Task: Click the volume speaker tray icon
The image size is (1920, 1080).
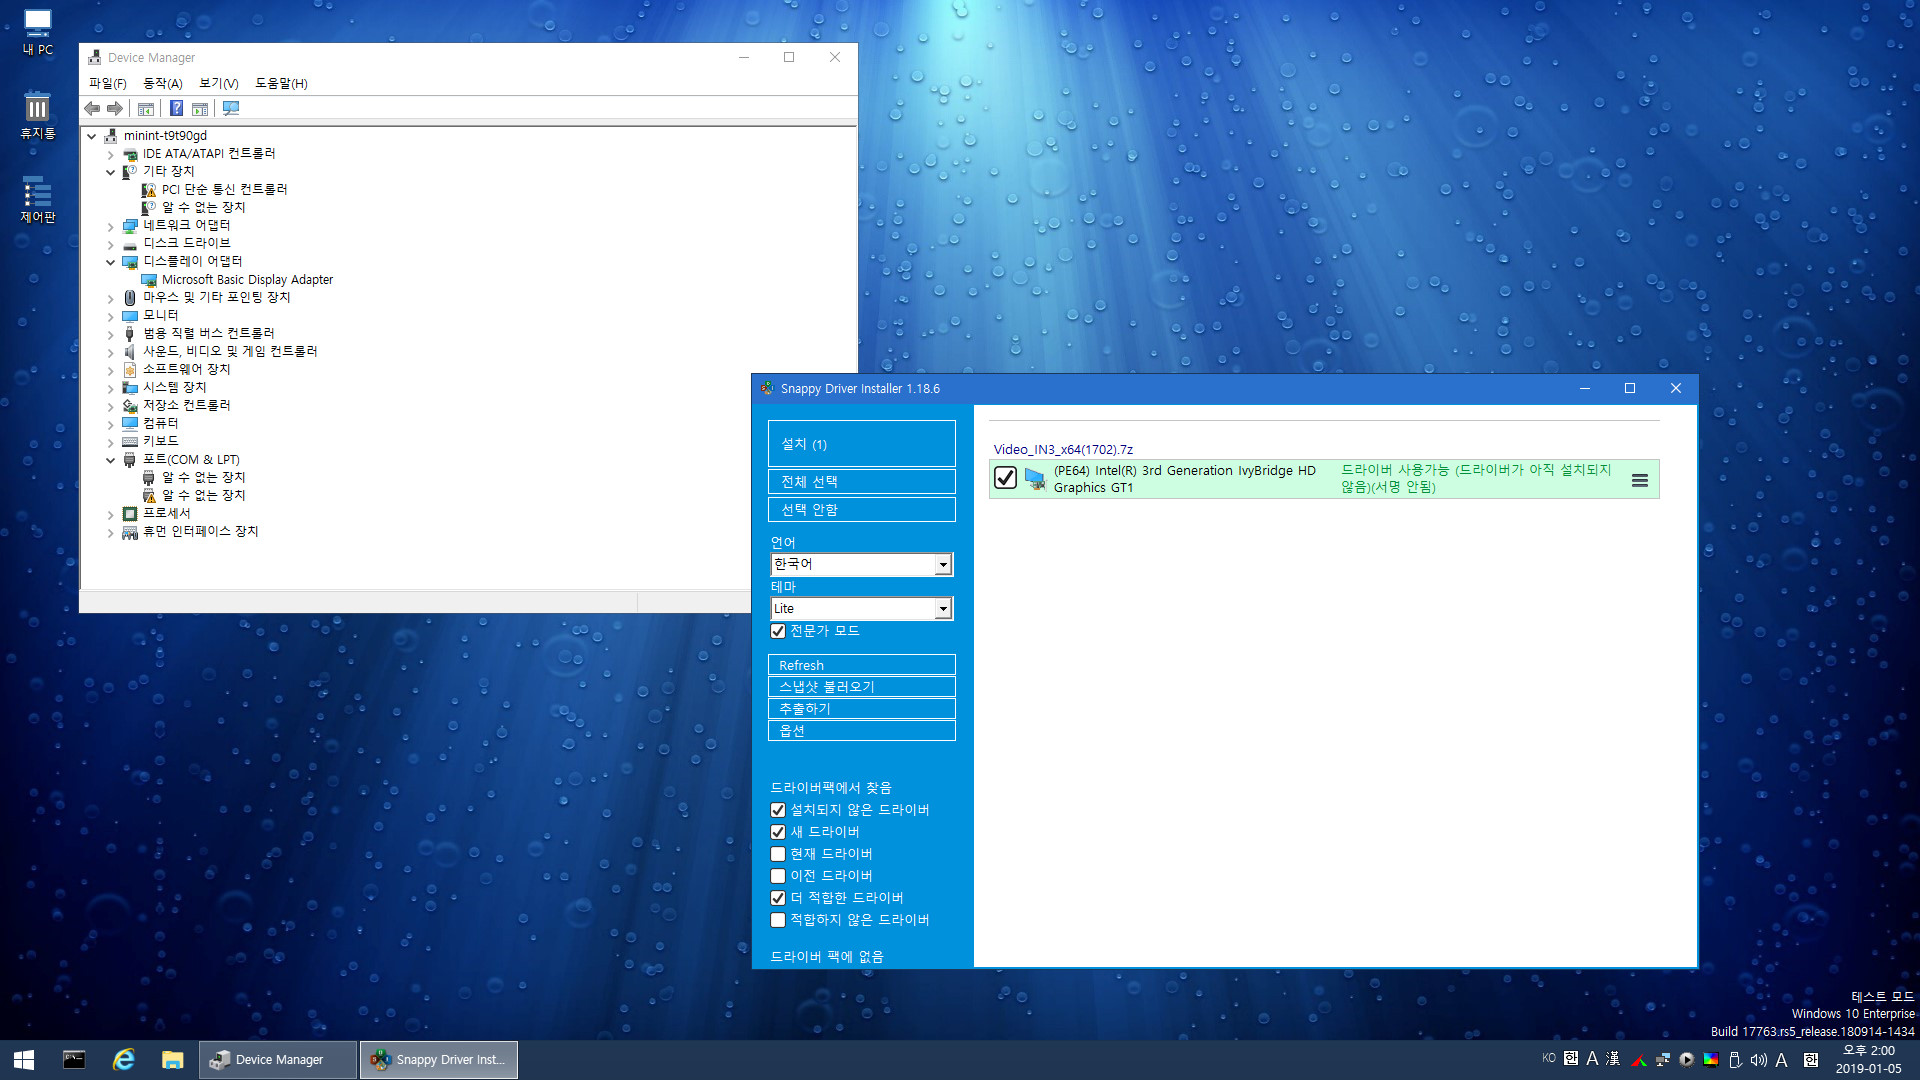Action: 1758,1059
